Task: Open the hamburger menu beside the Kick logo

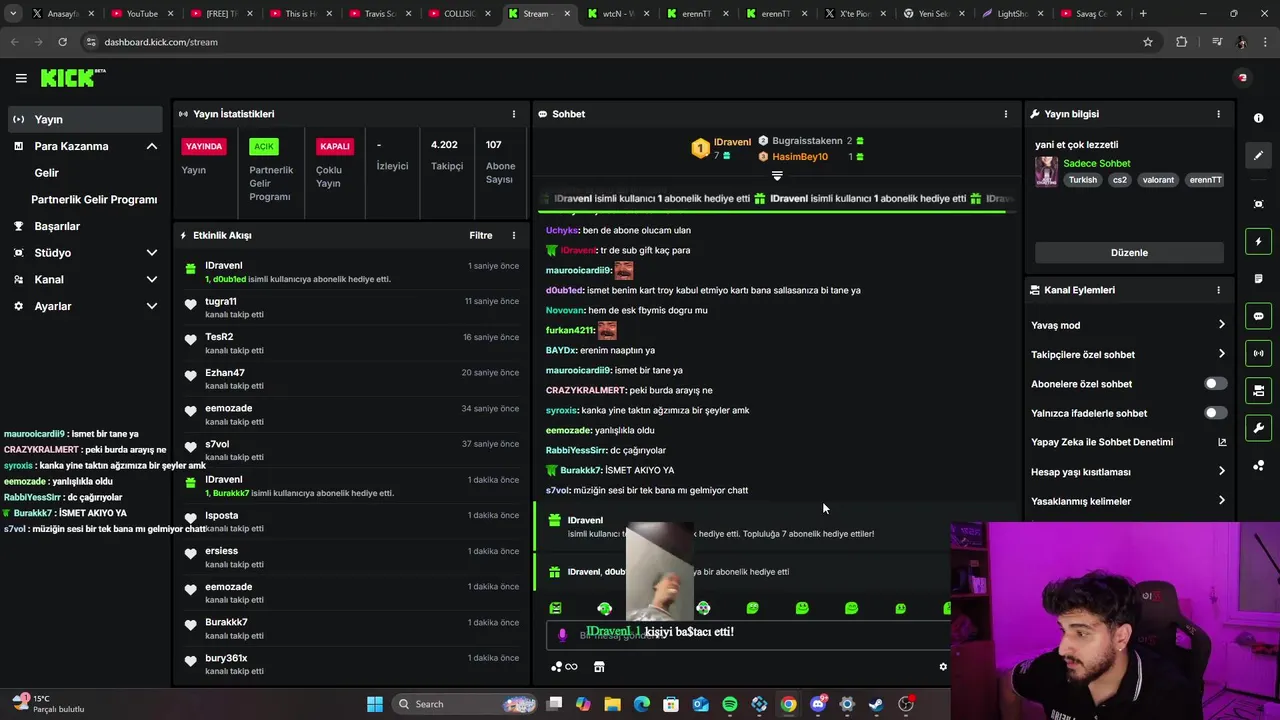Action: coord(21,78)
